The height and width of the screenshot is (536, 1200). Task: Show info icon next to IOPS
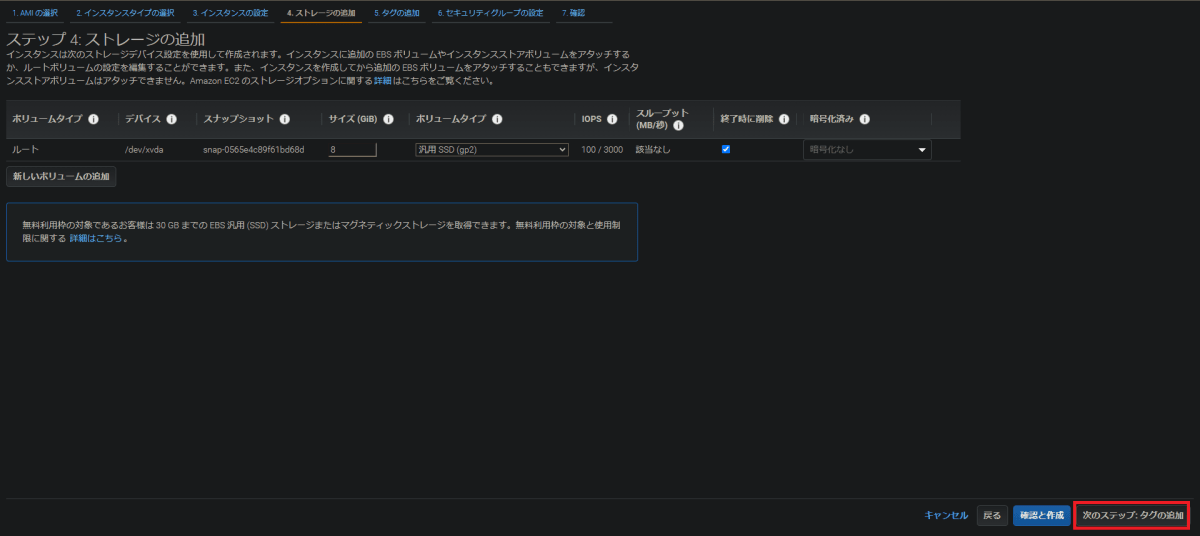click(612, 119)
